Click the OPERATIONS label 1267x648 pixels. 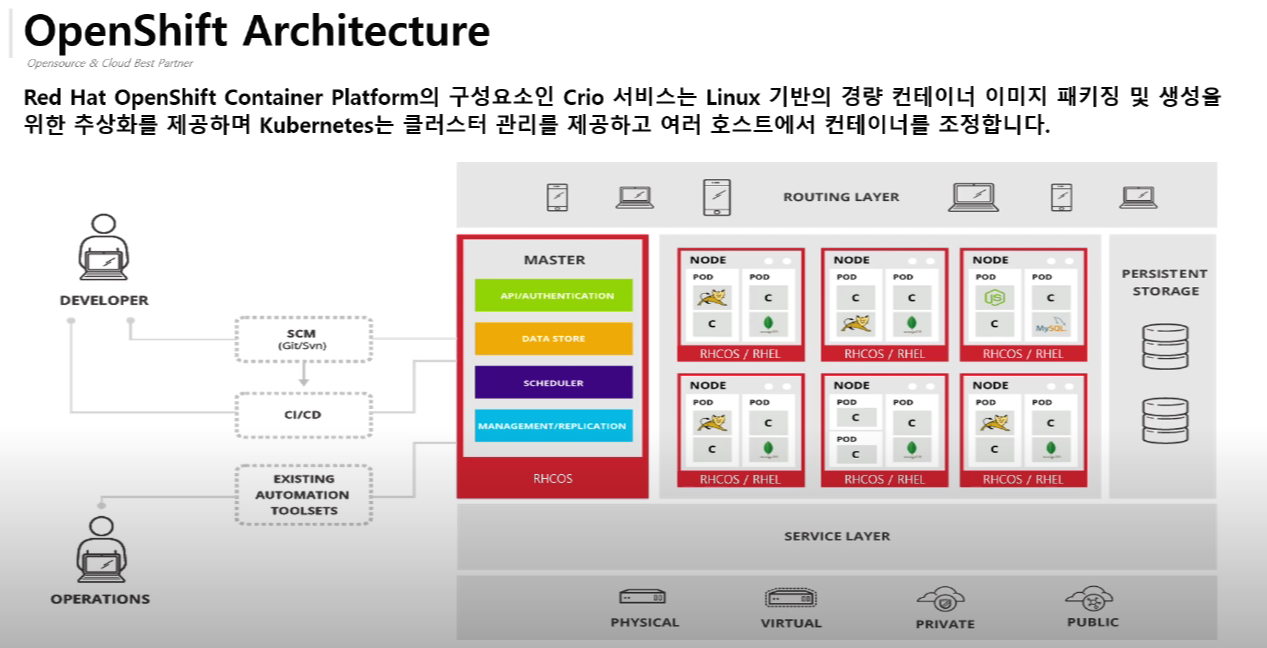[x=100, y=599]
